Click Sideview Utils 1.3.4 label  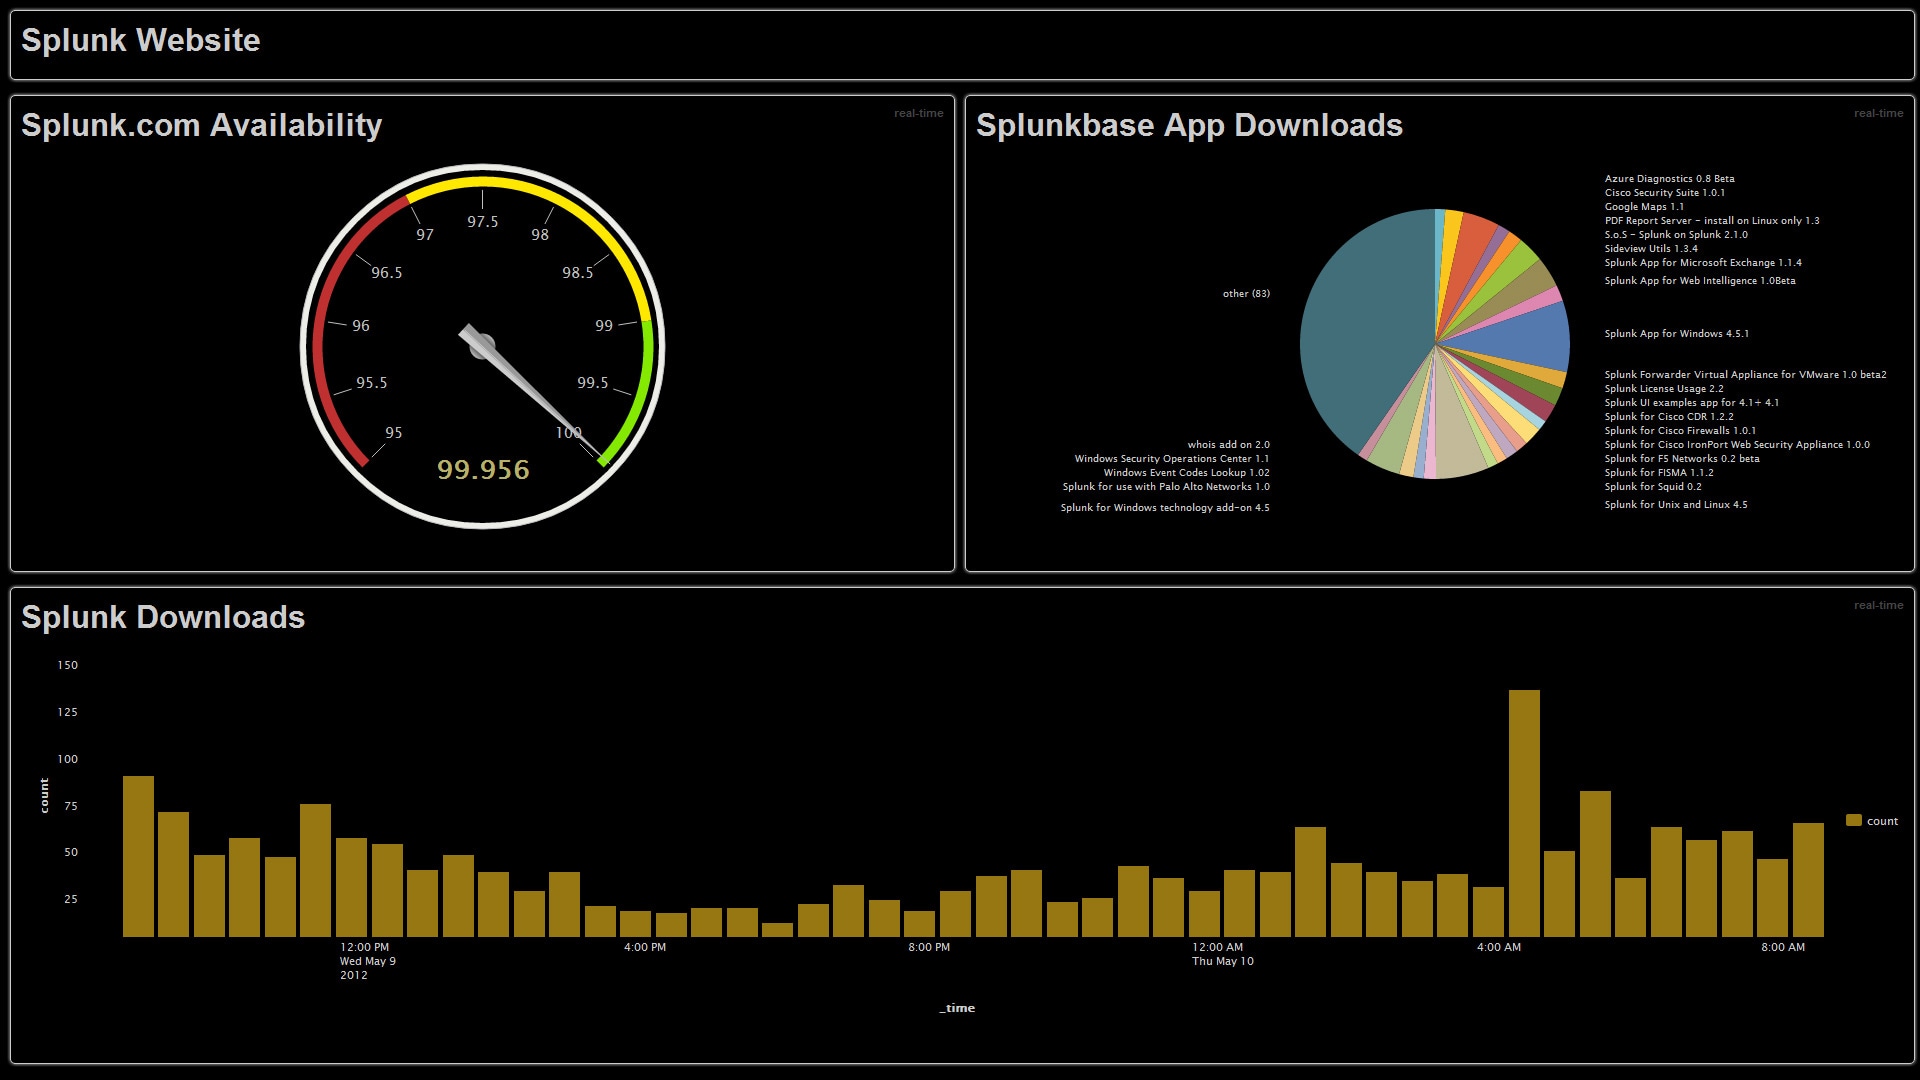pos(1651,249)
